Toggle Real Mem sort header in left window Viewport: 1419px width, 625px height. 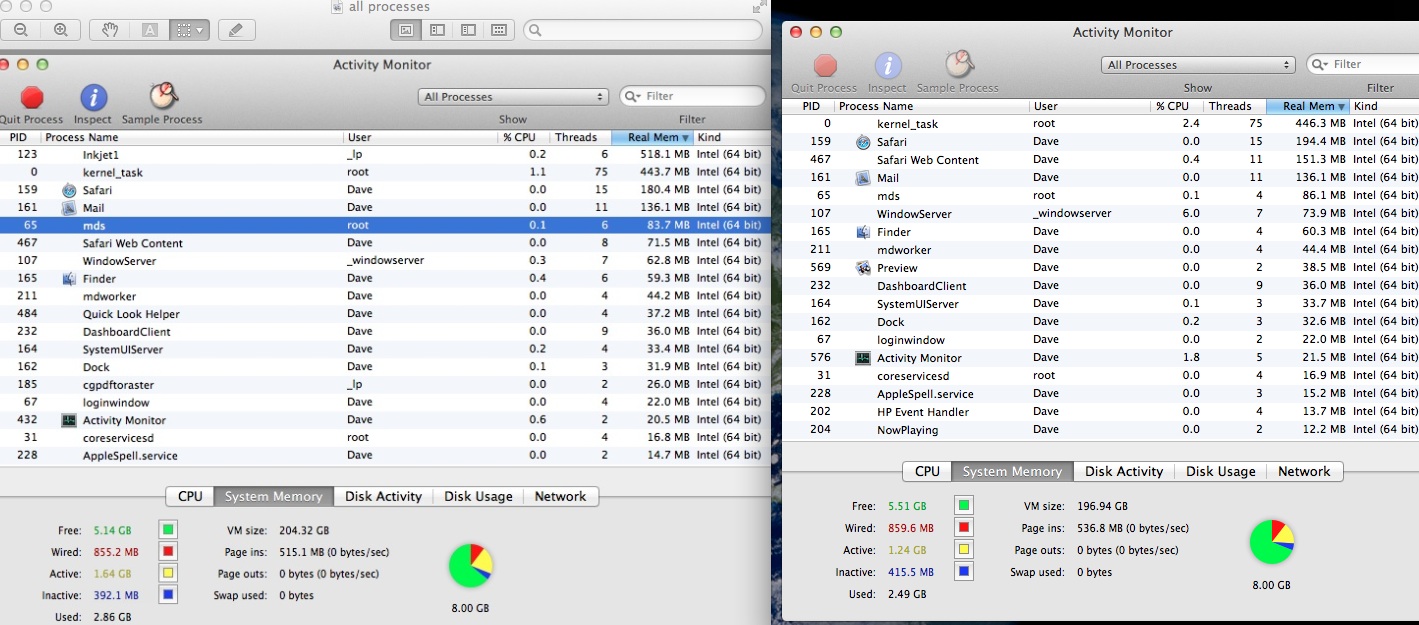[651, 137]
